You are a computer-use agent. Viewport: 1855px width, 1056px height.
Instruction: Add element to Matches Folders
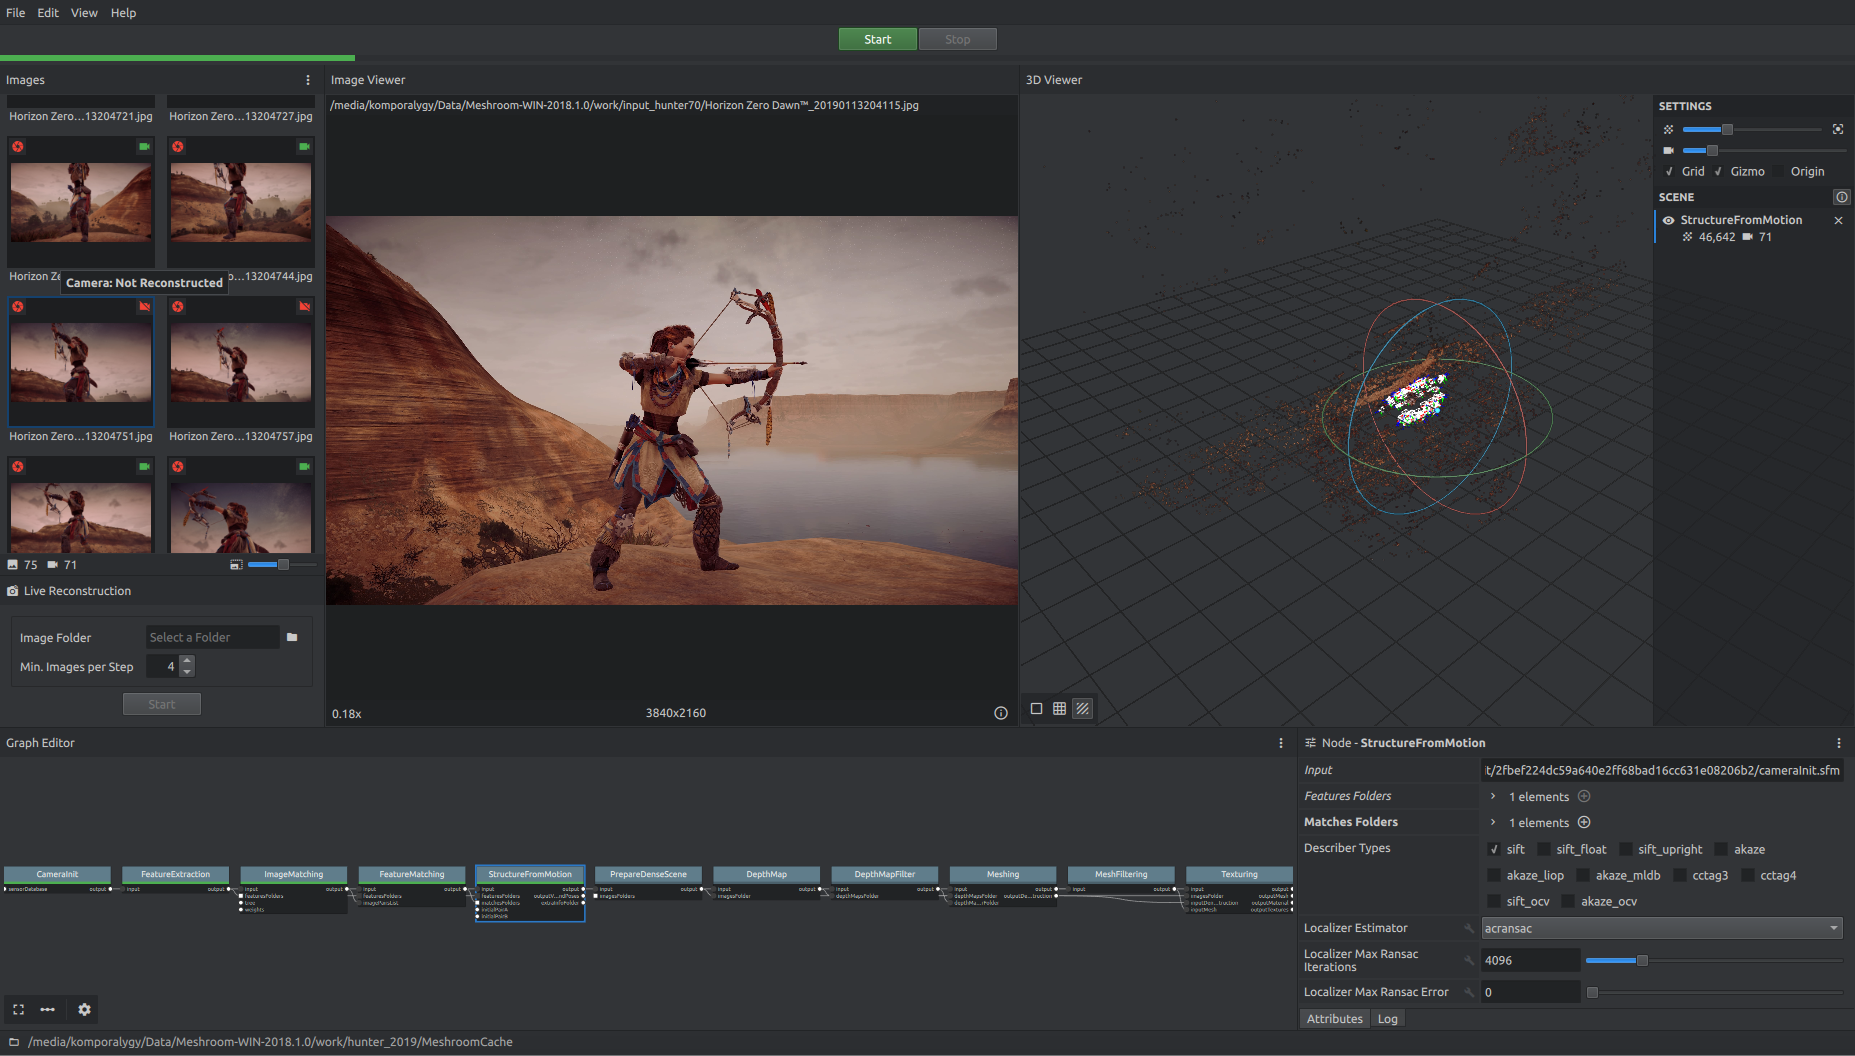[1584, 823]
